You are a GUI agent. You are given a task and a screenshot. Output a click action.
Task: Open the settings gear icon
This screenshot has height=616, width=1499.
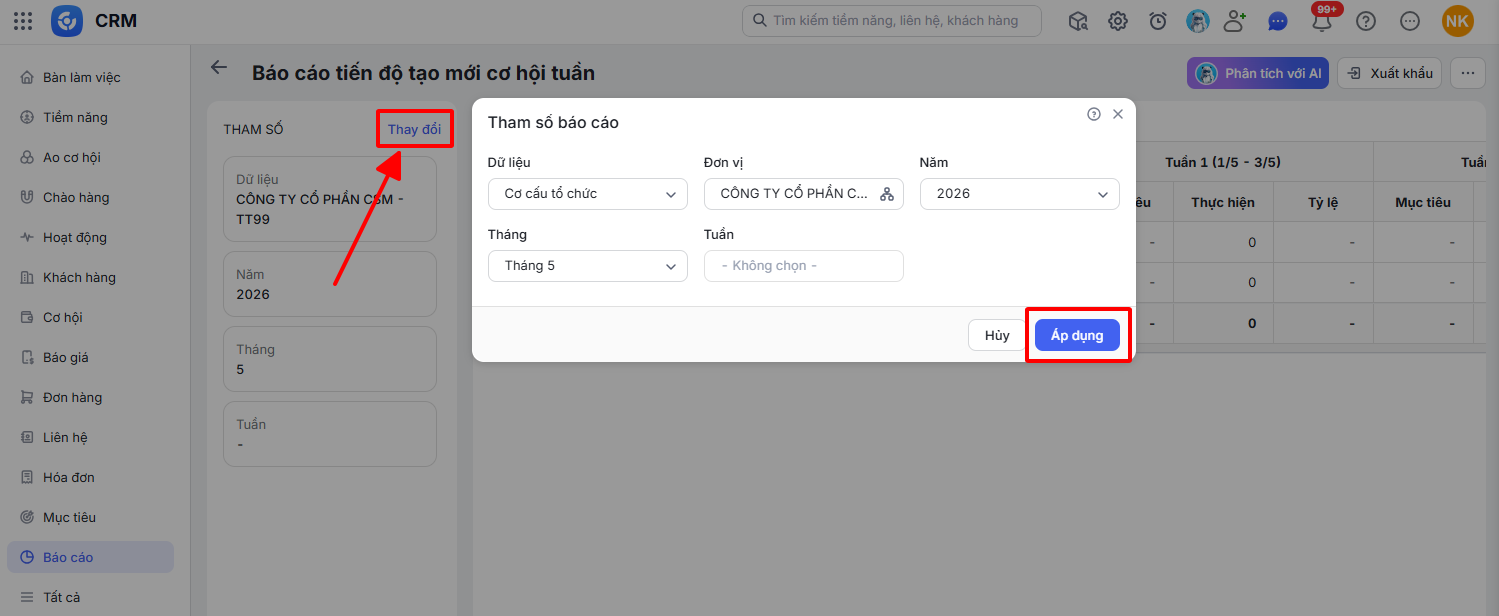(1118, 20)
